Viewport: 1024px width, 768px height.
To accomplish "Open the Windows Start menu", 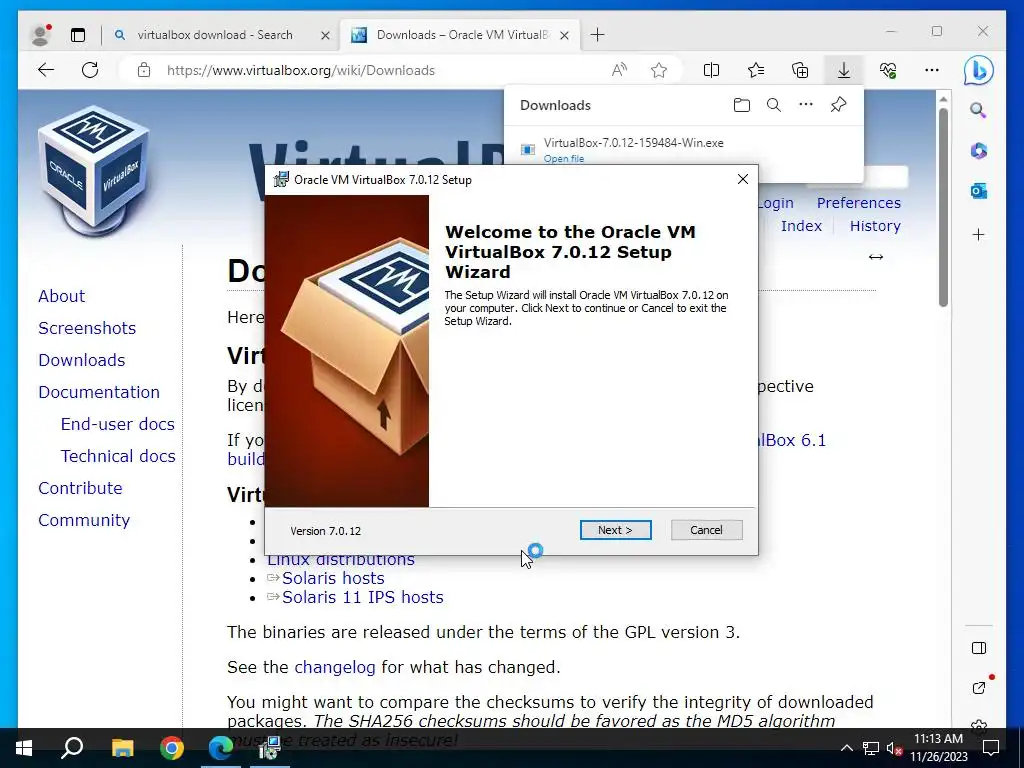I will 24,748.
